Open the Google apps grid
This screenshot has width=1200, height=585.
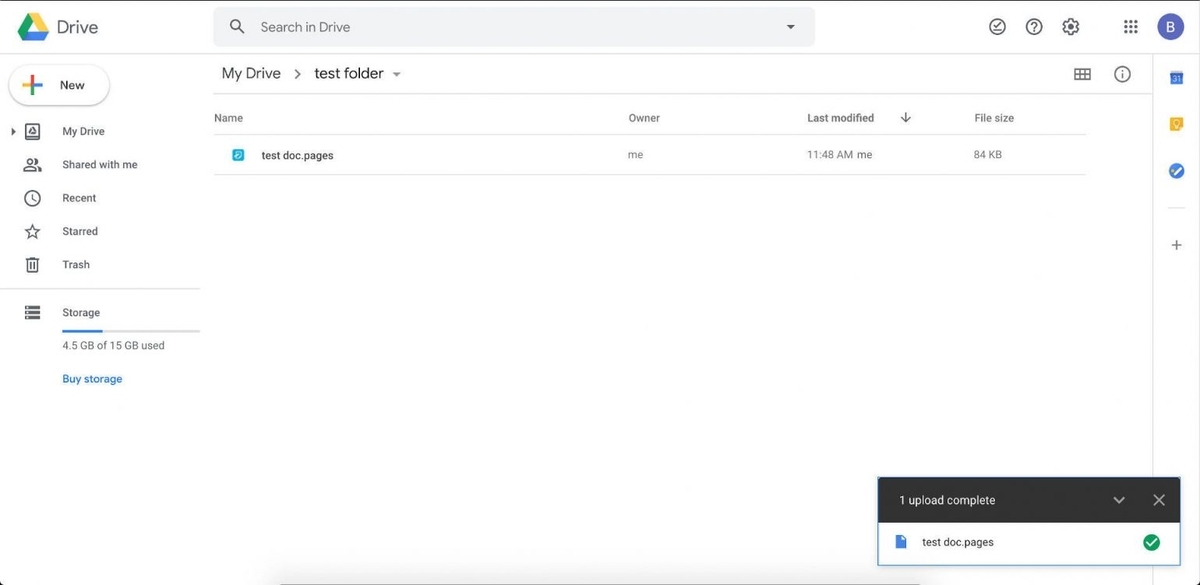point(1130,26)
